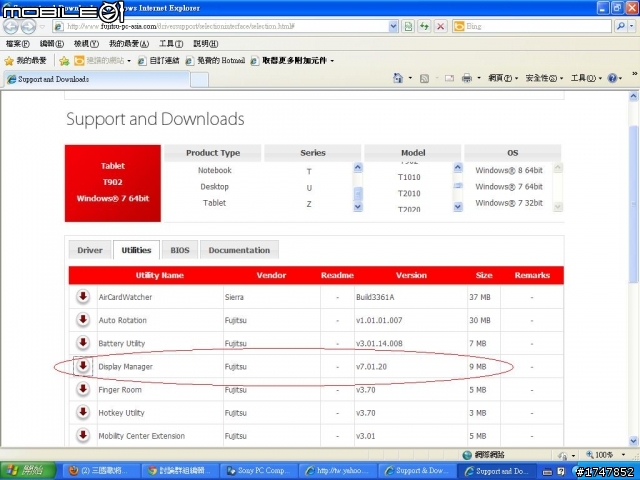Select Desktop product type
The height and width of the screenshot is (480, 640).
[x=214, y=187]
